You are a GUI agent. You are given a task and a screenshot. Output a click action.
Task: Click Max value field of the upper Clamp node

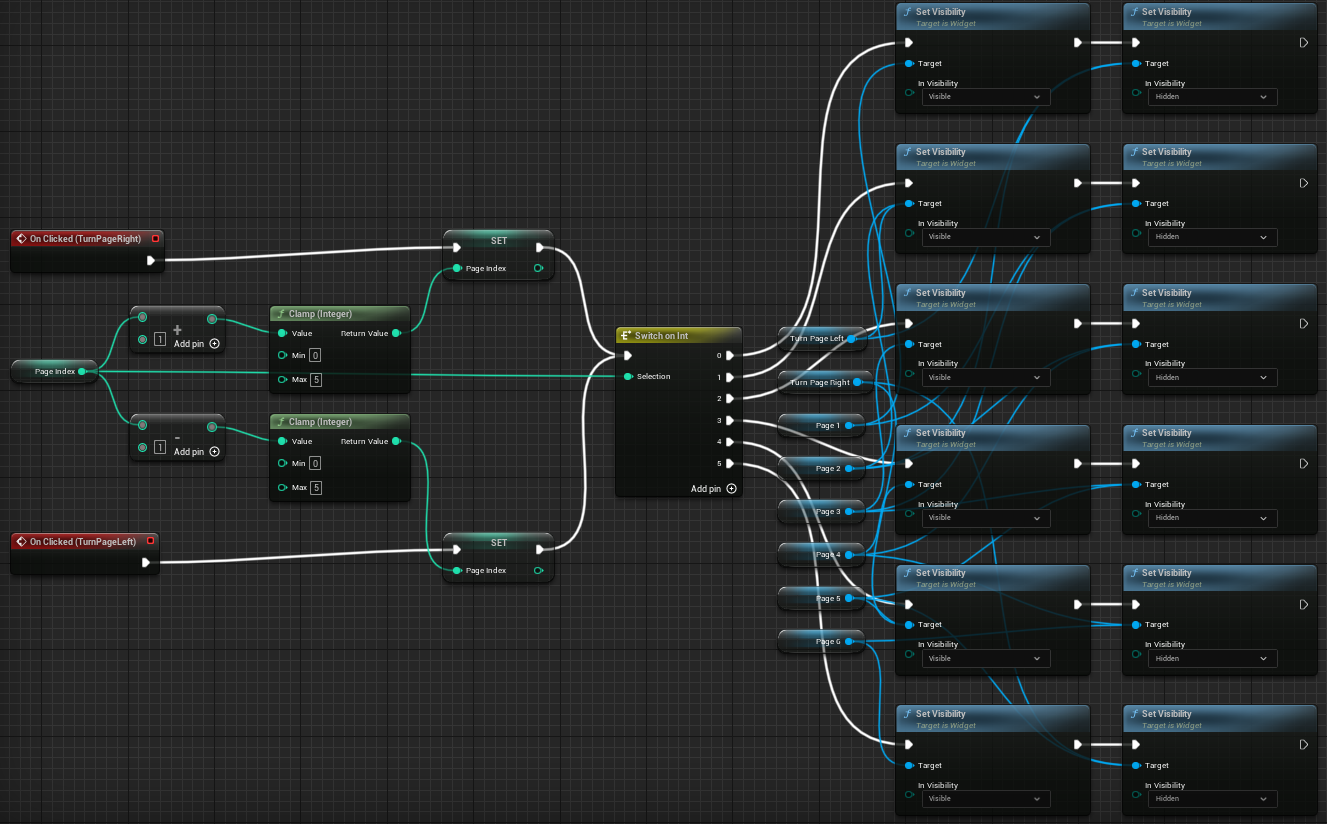[315, 380]
